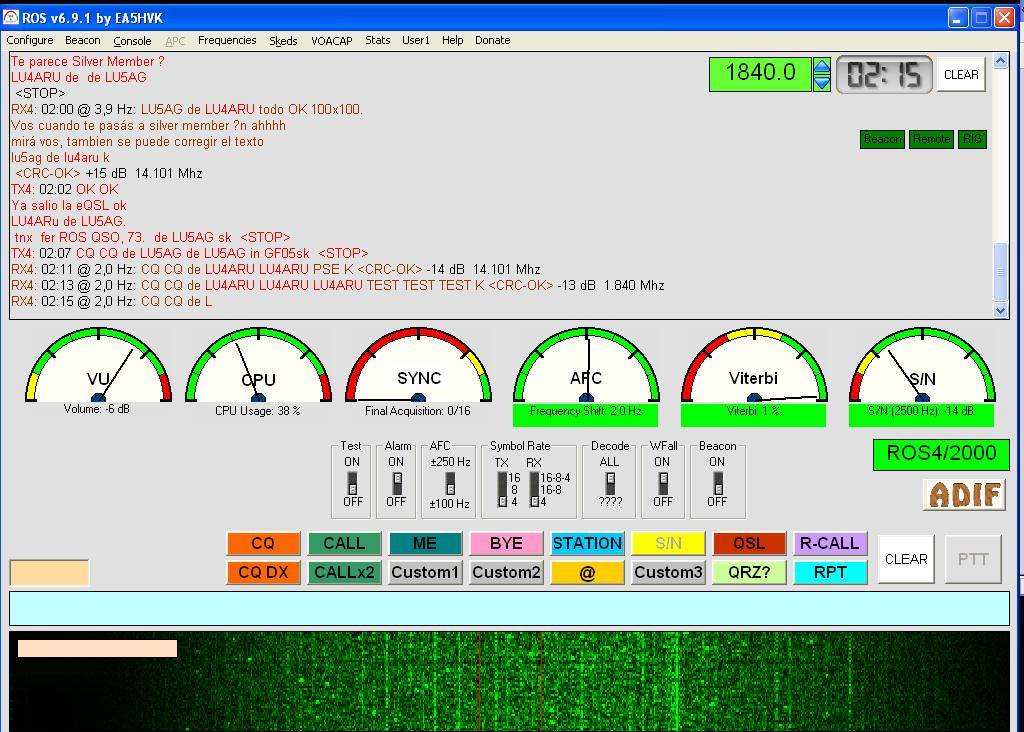
Task: Click the green RIG indicator button
Action: point(972,139)
